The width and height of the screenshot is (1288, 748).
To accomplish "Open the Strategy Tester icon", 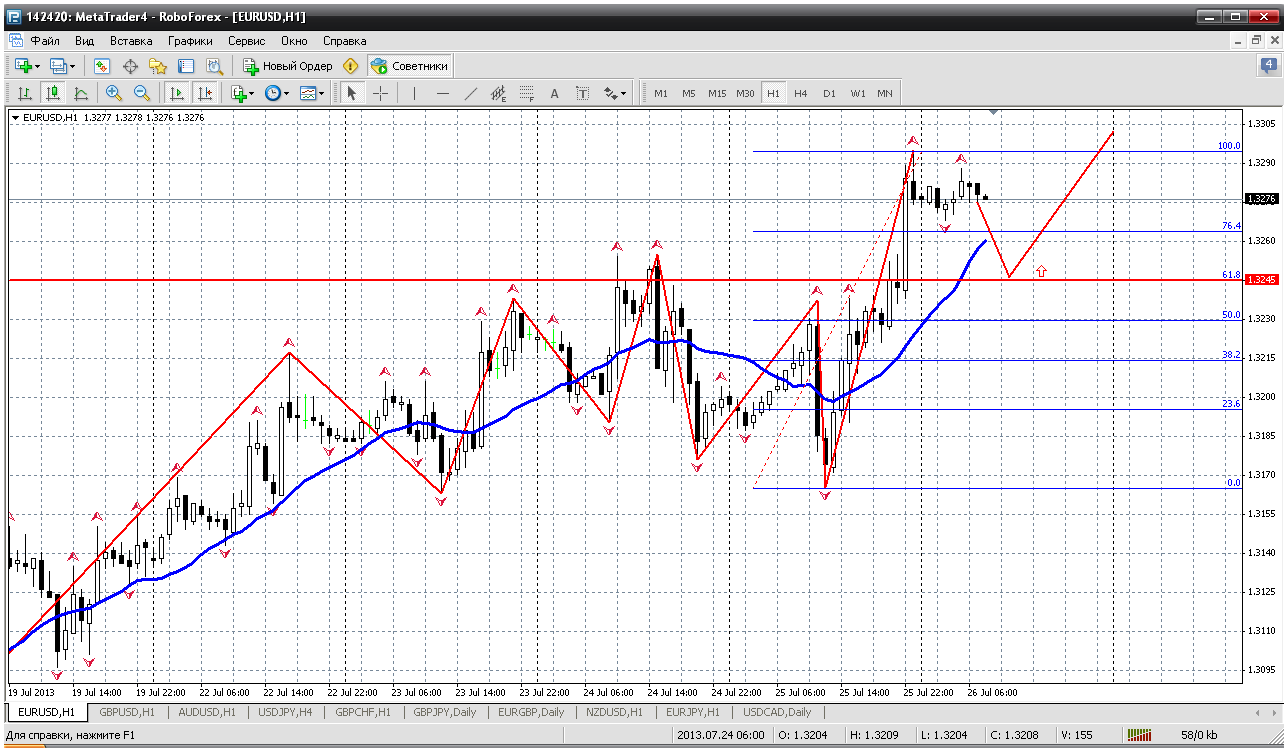I will pos(214,66).
